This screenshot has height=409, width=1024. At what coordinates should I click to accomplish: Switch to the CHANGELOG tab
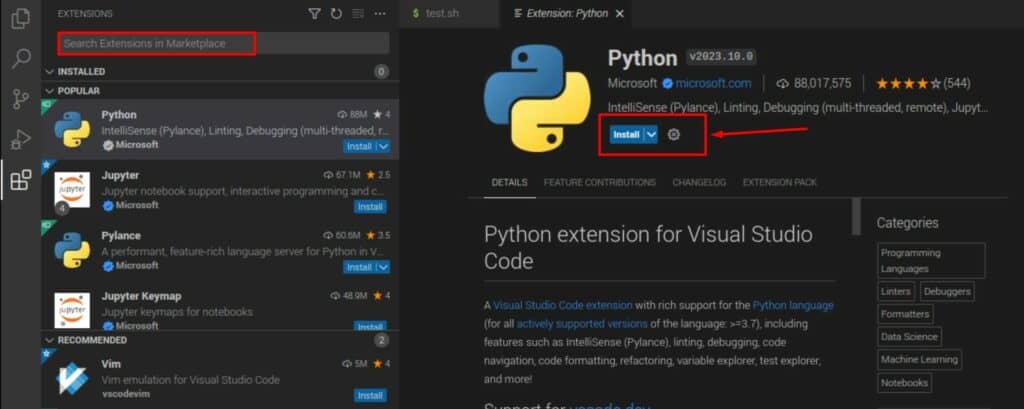pos(699,182)
